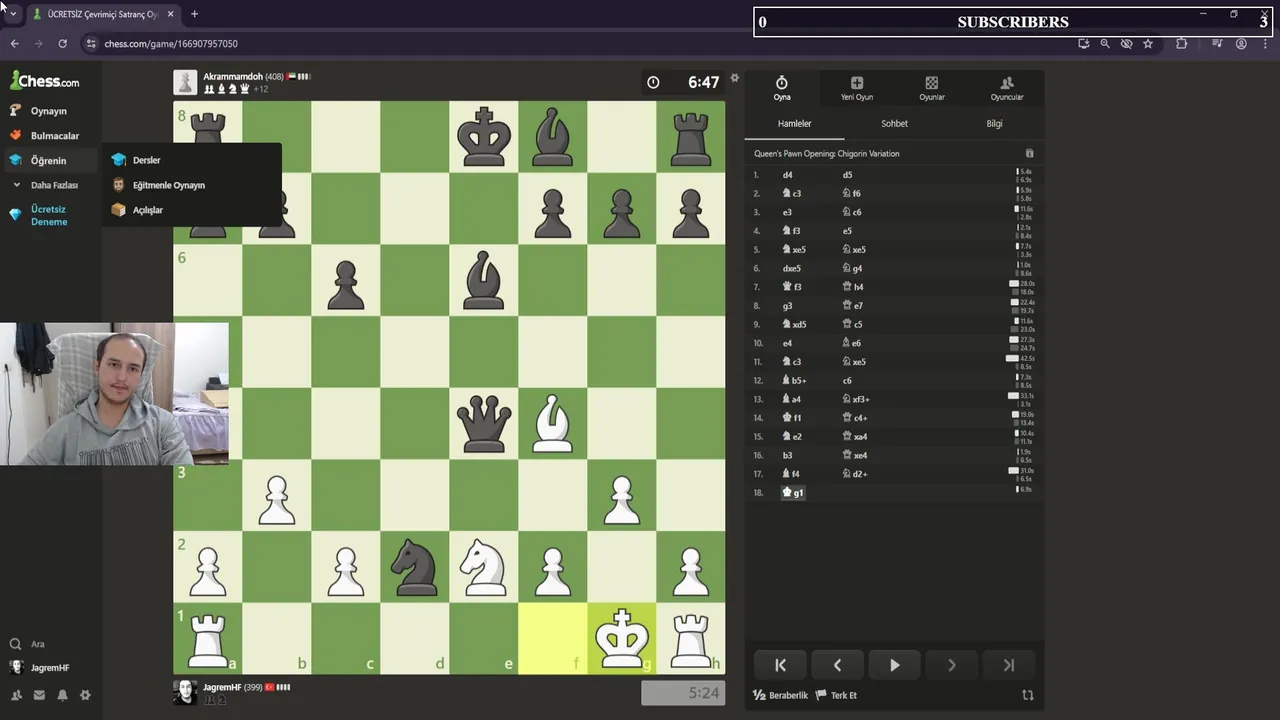Image resolution: width=1280 pixels, height=720 pixels.
Task: Open the Oyna tab with stopwatch icon
Action: (x=782, y=88)
